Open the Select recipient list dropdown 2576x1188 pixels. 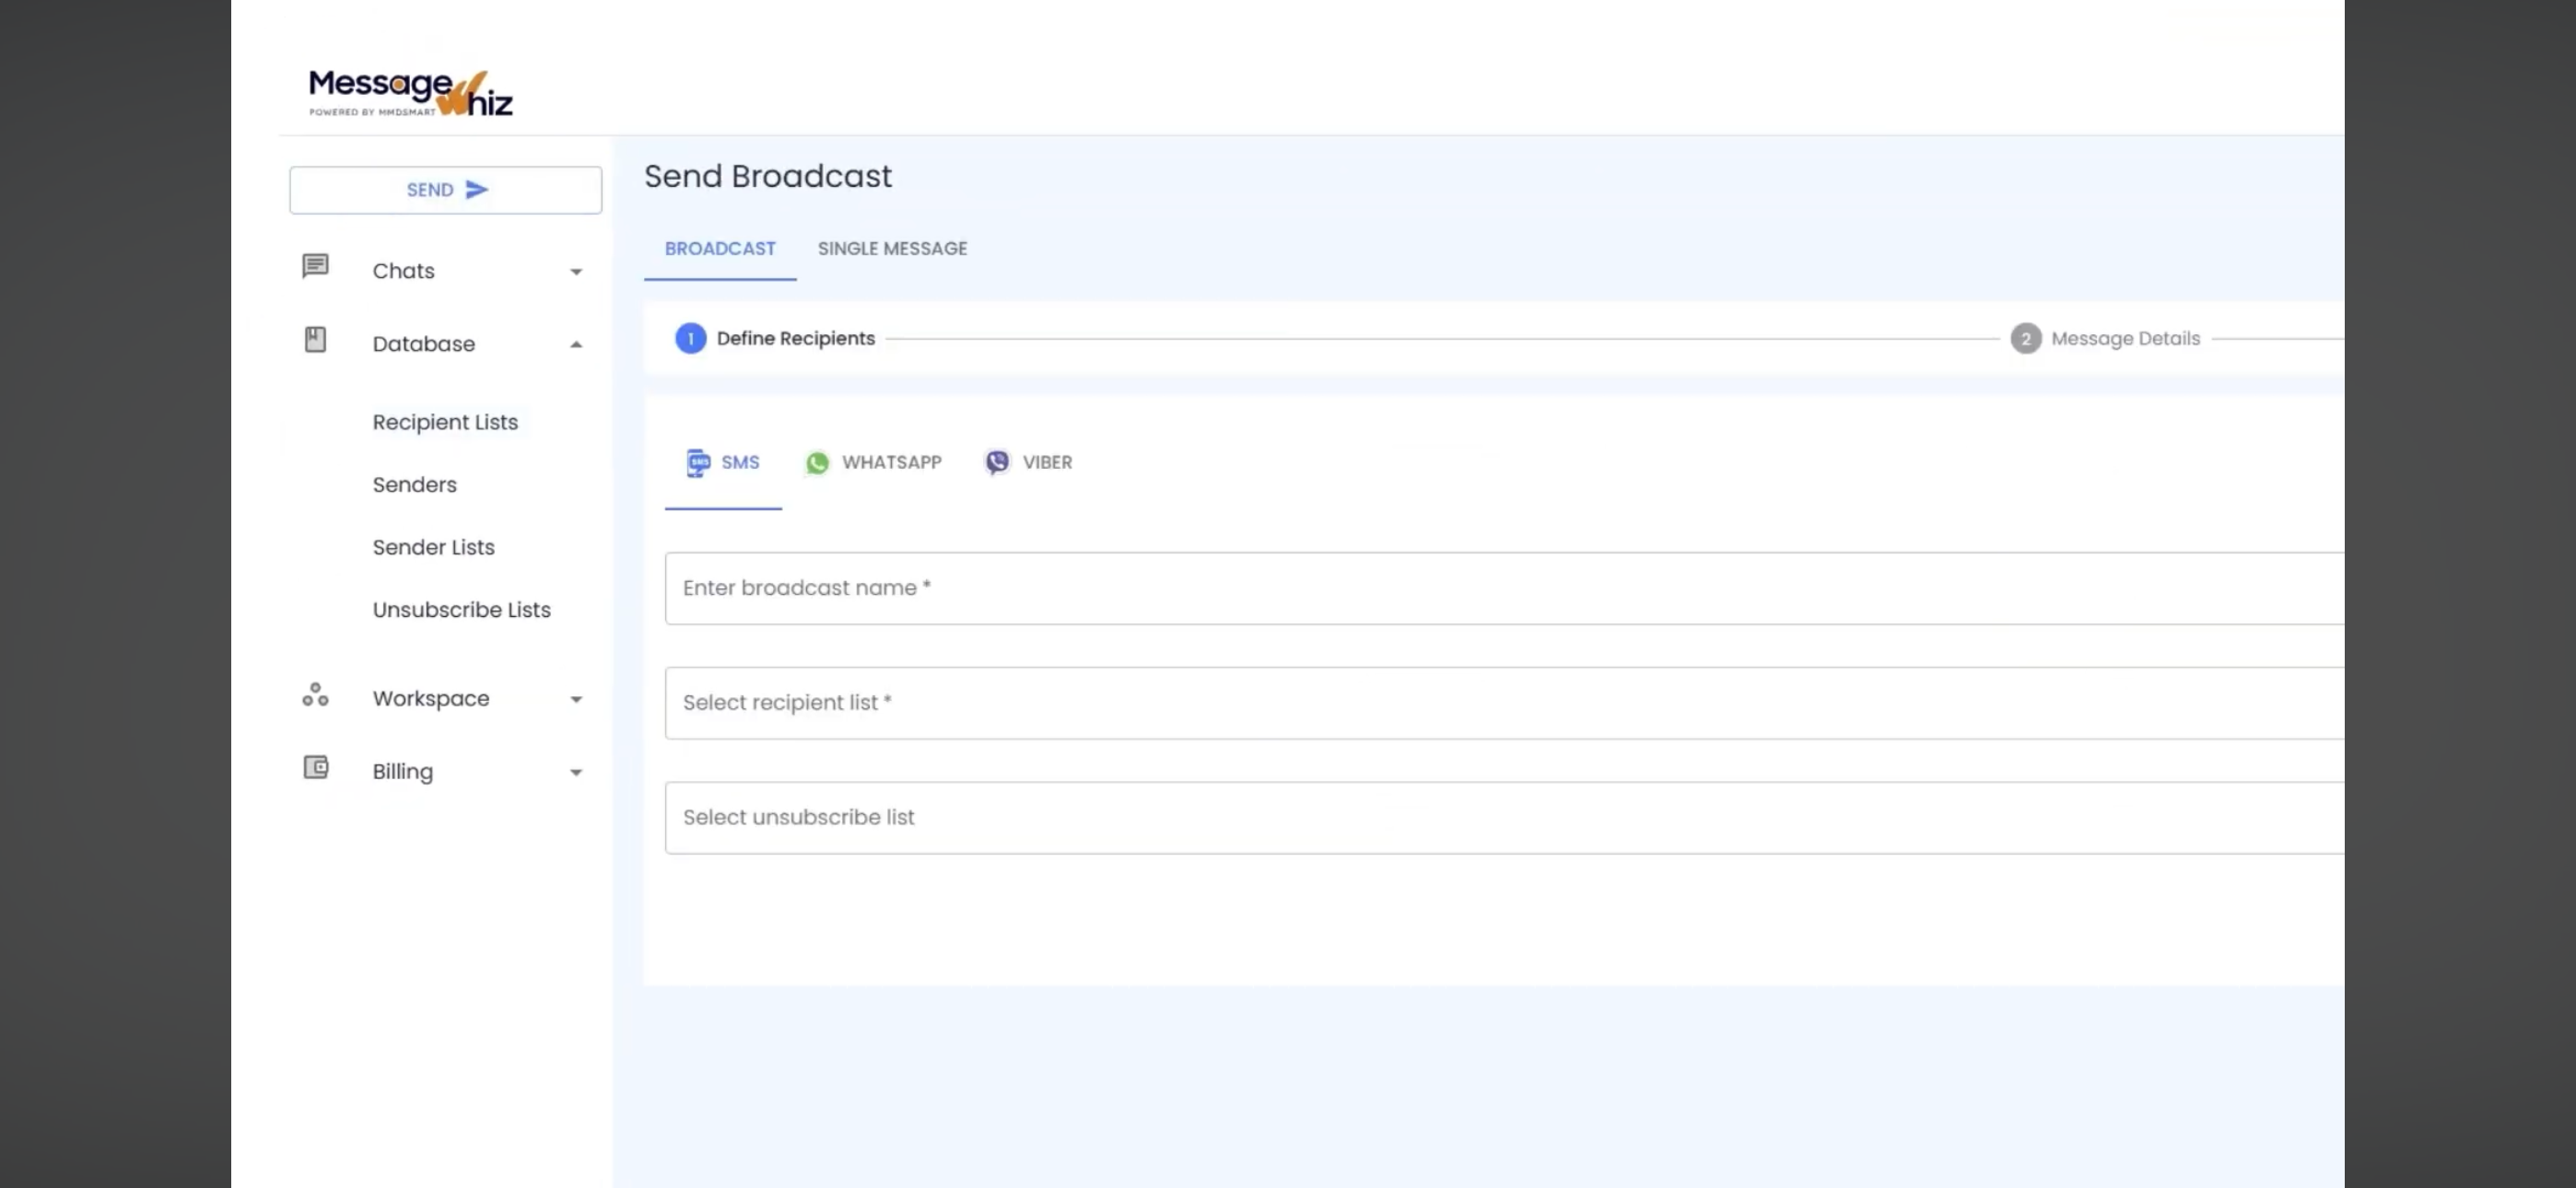pos(1500,703)
